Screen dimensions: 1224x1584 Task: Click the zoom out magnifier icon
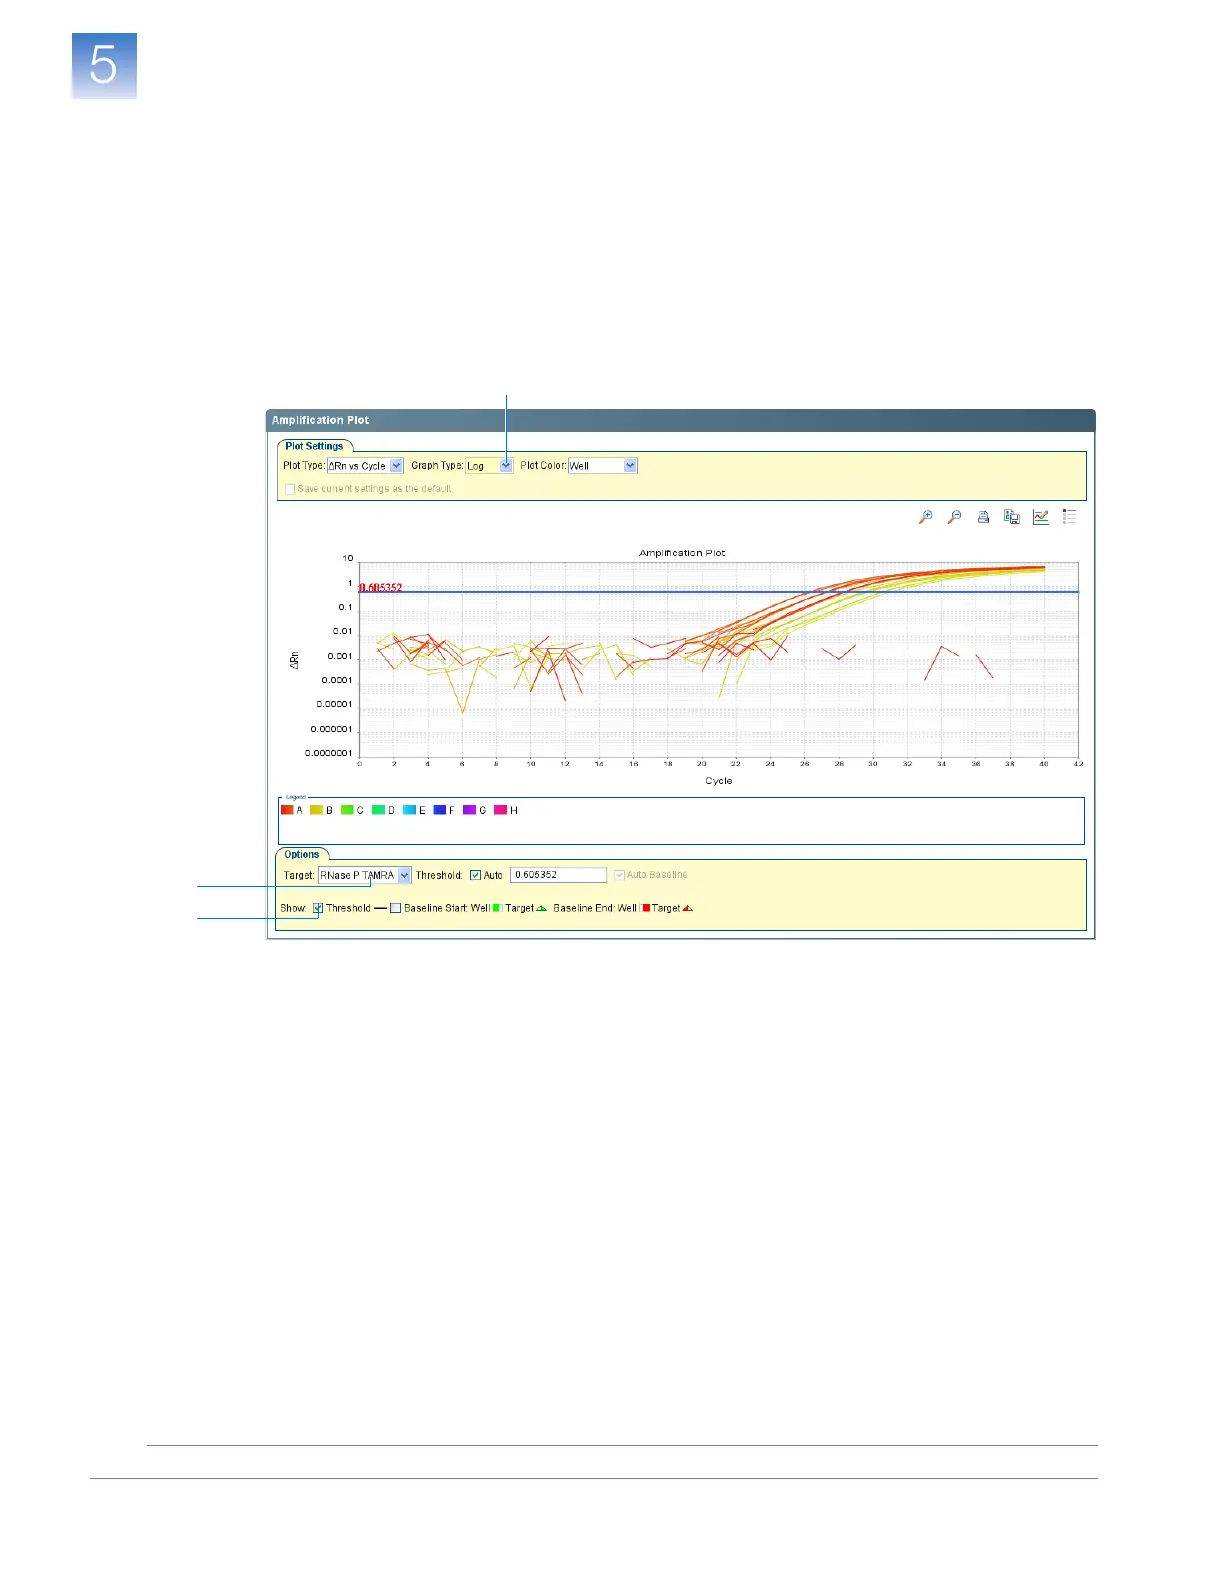pos(954,517)
